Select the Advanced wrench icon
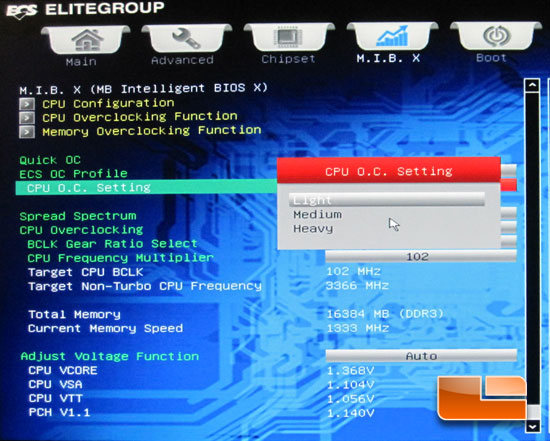The width and height of the screenshot is (550, 441). coord(186,38)
